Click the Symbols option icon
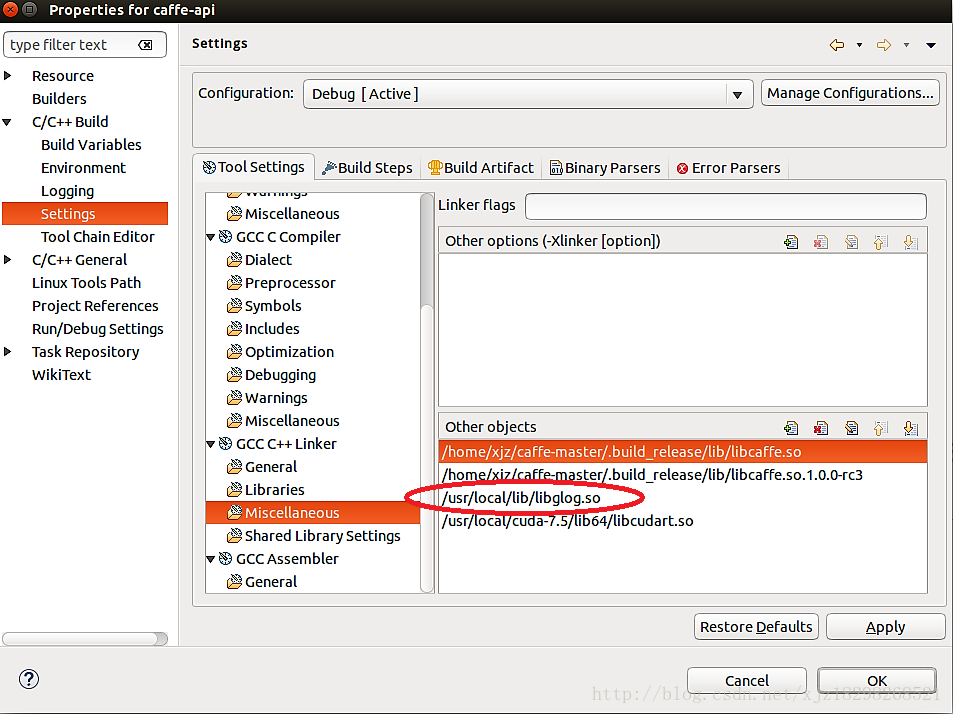953x714 pixels. point(234,306)
